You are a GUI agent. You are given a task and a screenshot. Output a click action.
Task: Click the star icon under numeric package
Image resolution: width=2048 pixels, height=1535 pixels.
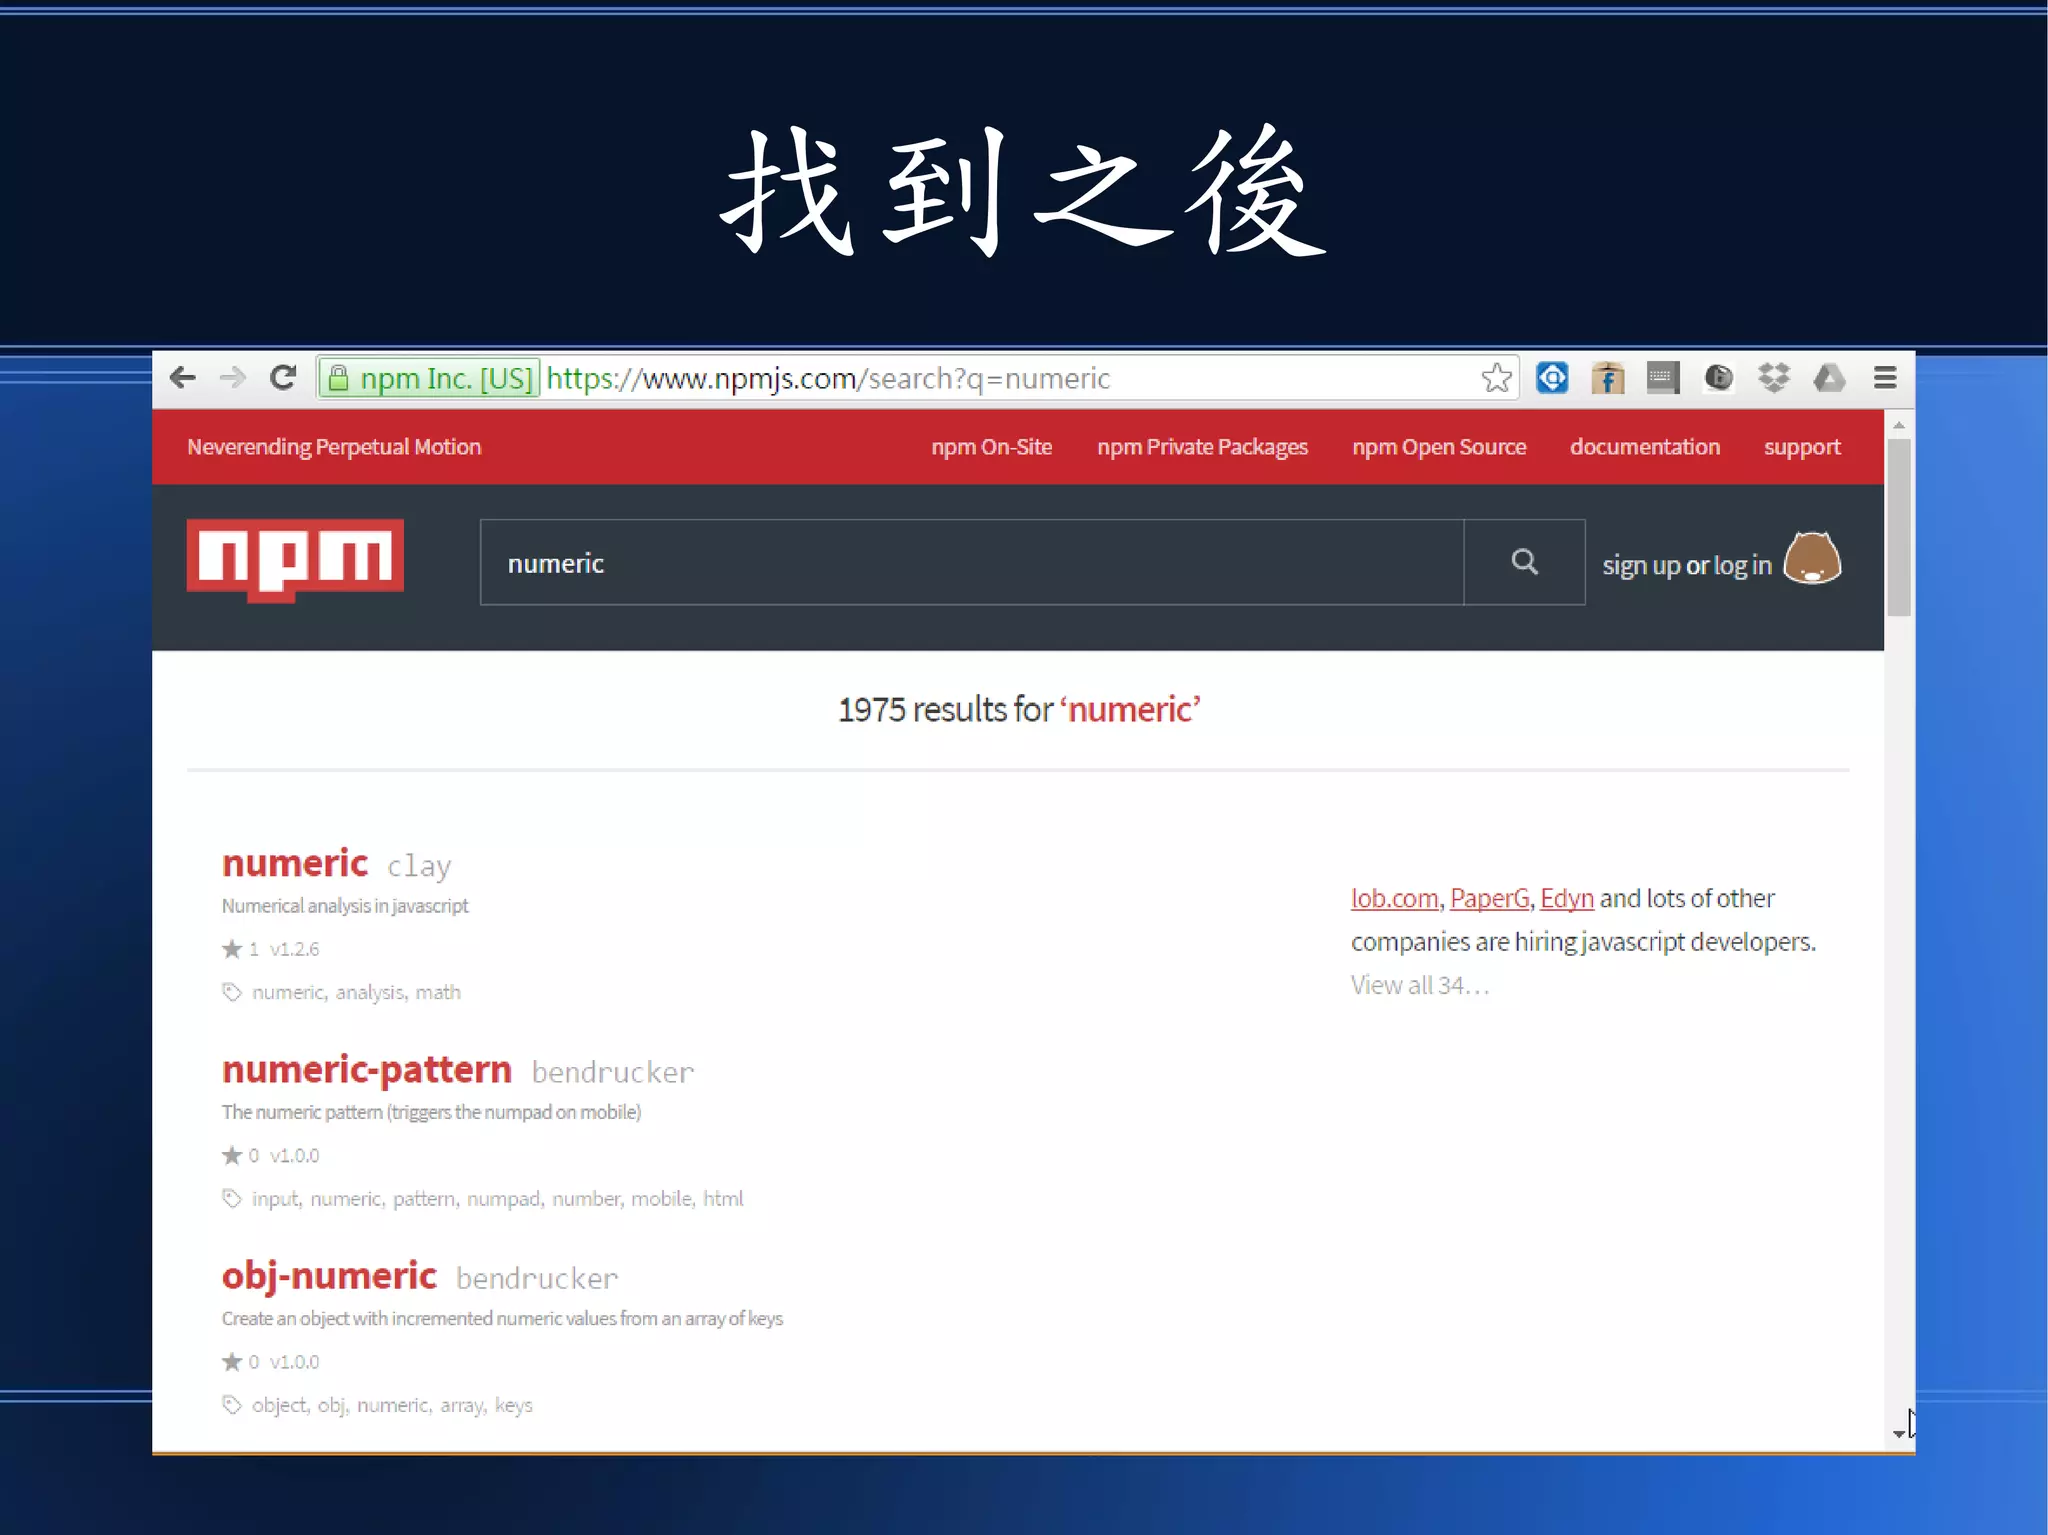[232, 949]
